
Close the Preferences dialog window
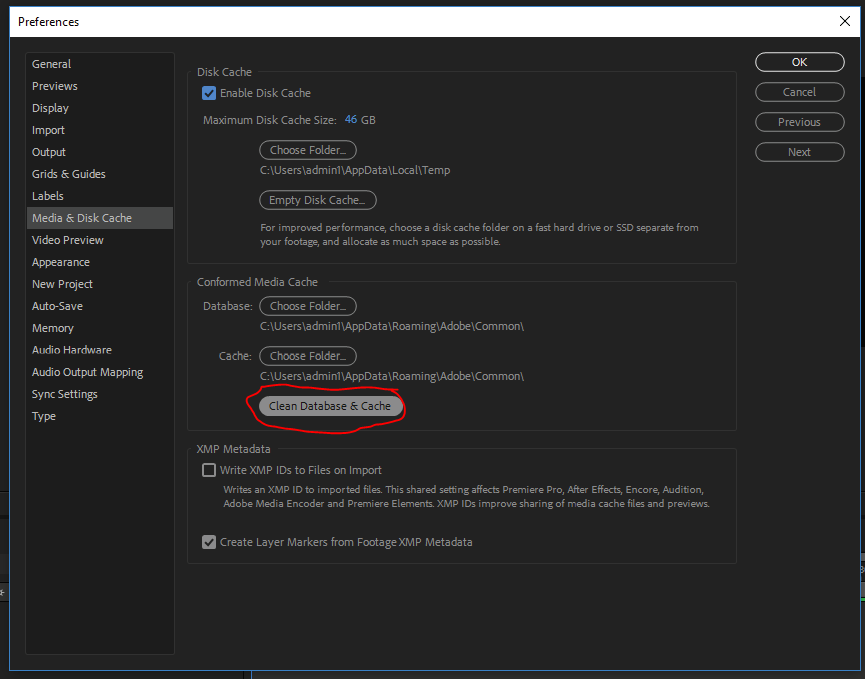click(x=844, y=21)
